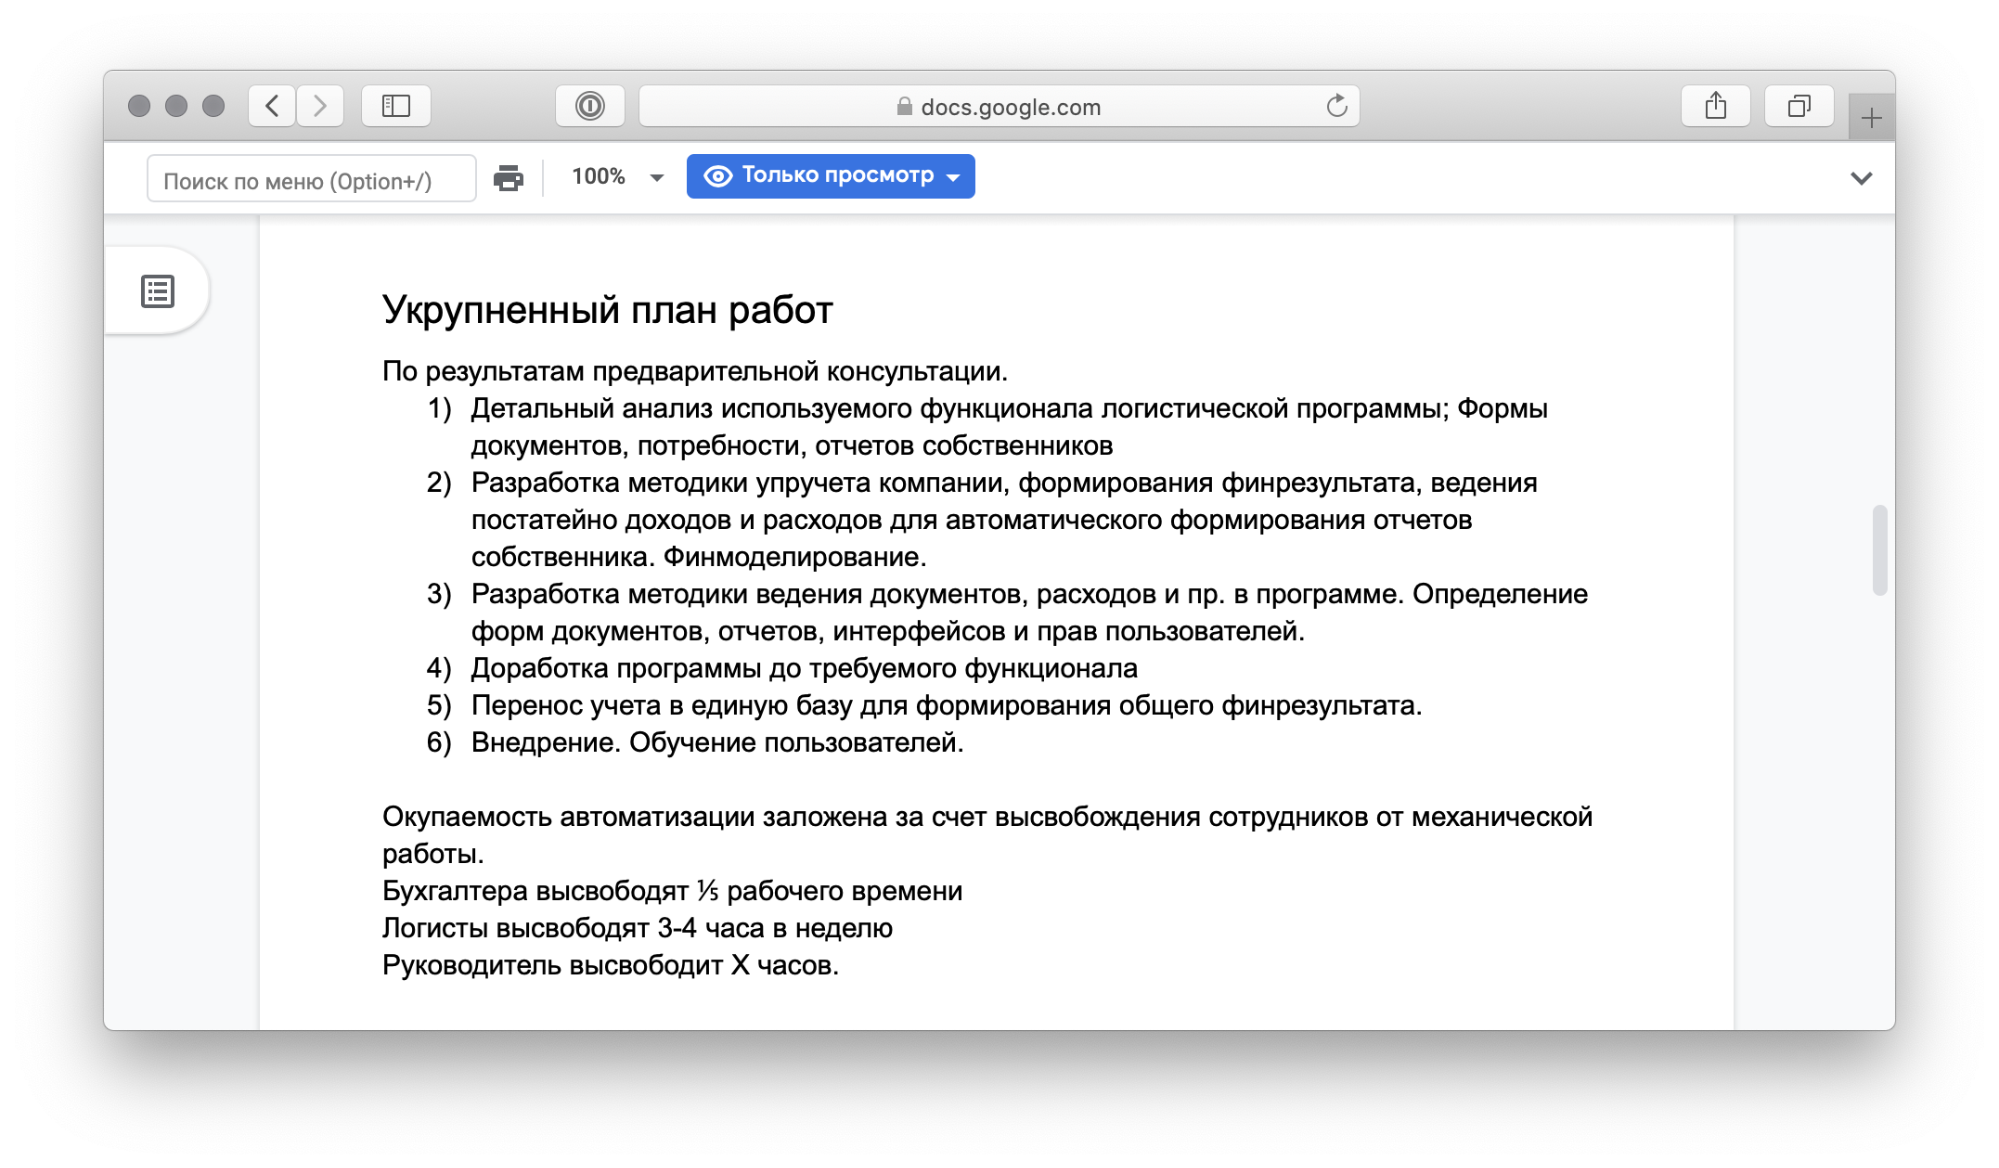The image size is (1999, 1168).
Task: Expand the hidden menus chevron
Action: (x=1860, y=178)
